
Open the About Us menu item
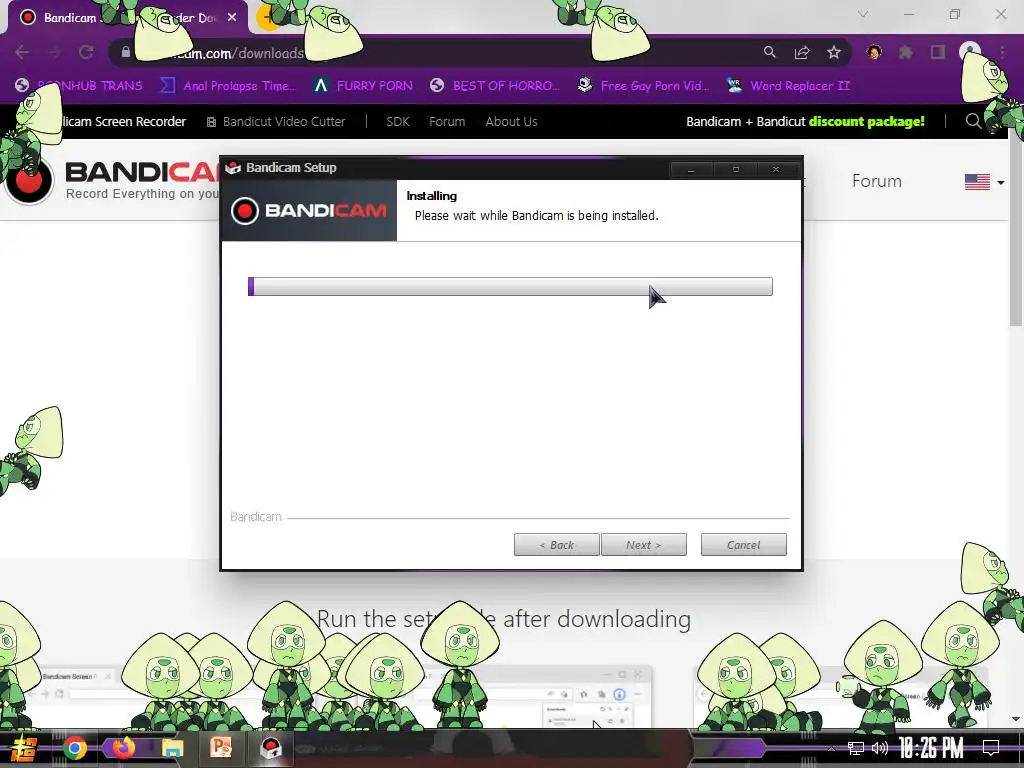(511, 121)
